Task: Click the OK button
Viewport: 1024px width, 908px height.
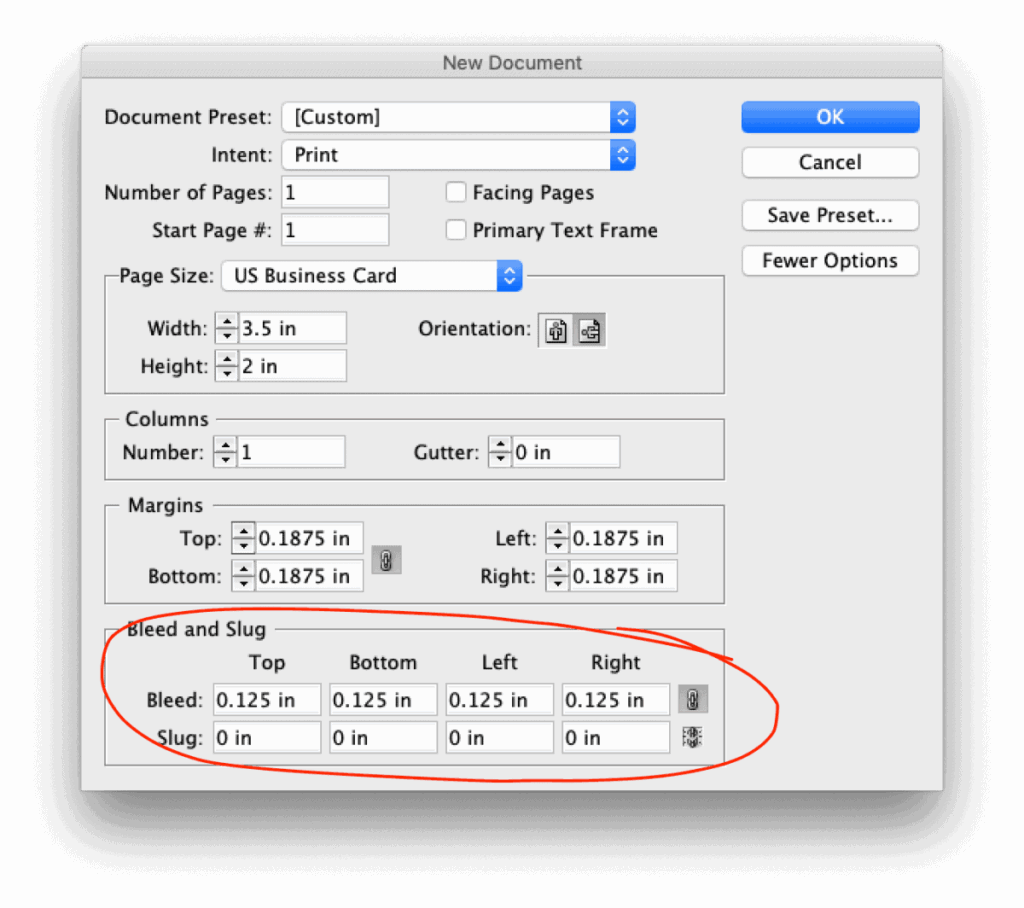Action: [x=830, y=117]
